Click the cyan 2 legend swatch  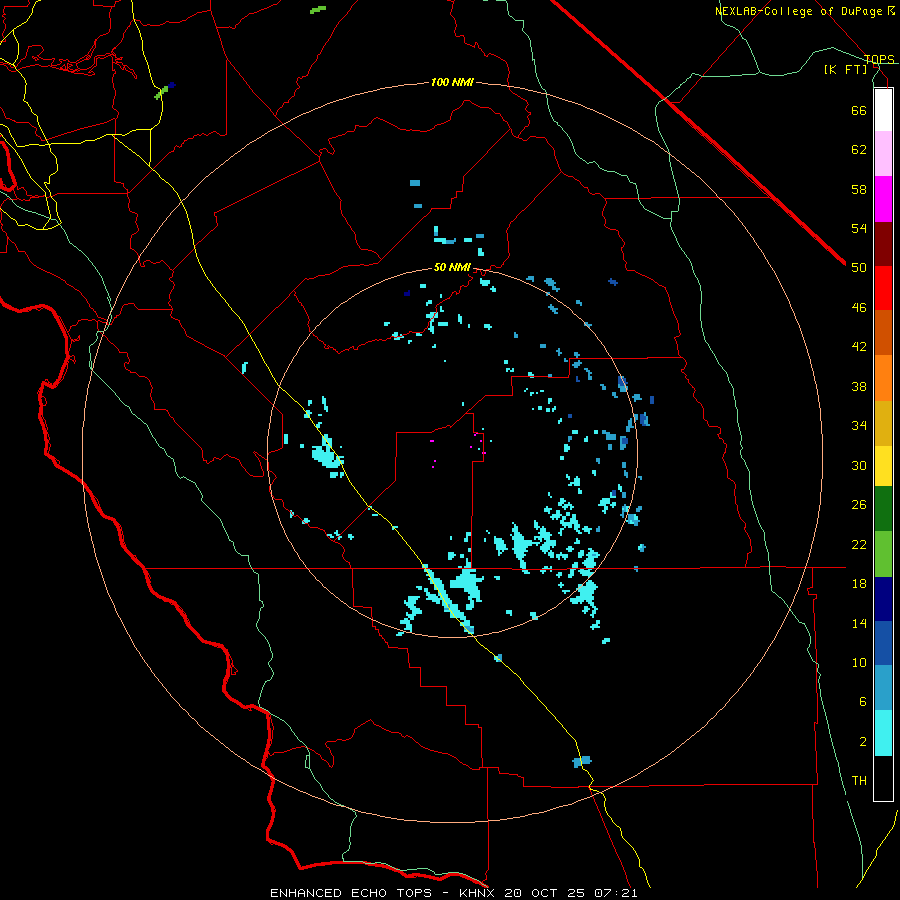coord(883,733)
